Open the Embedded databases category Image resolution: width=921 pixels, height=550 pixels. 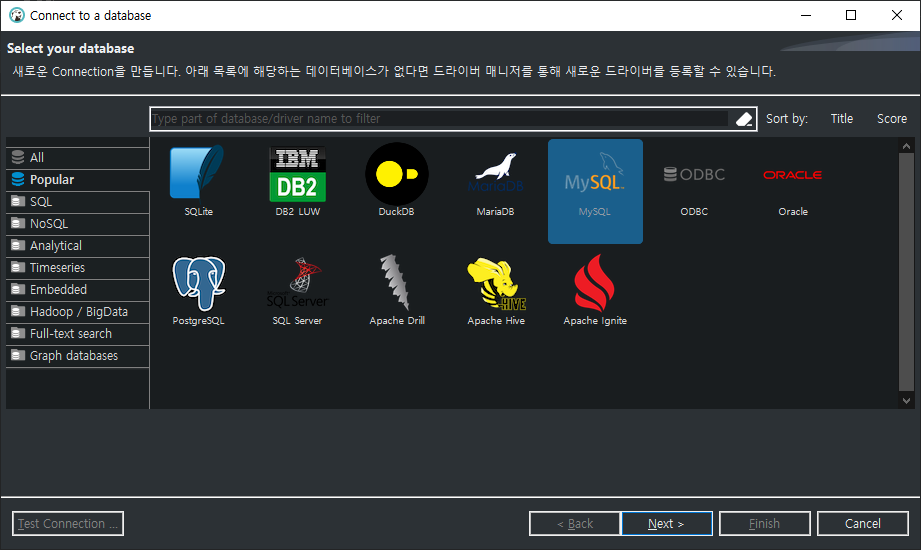click(x=78, y=290)
